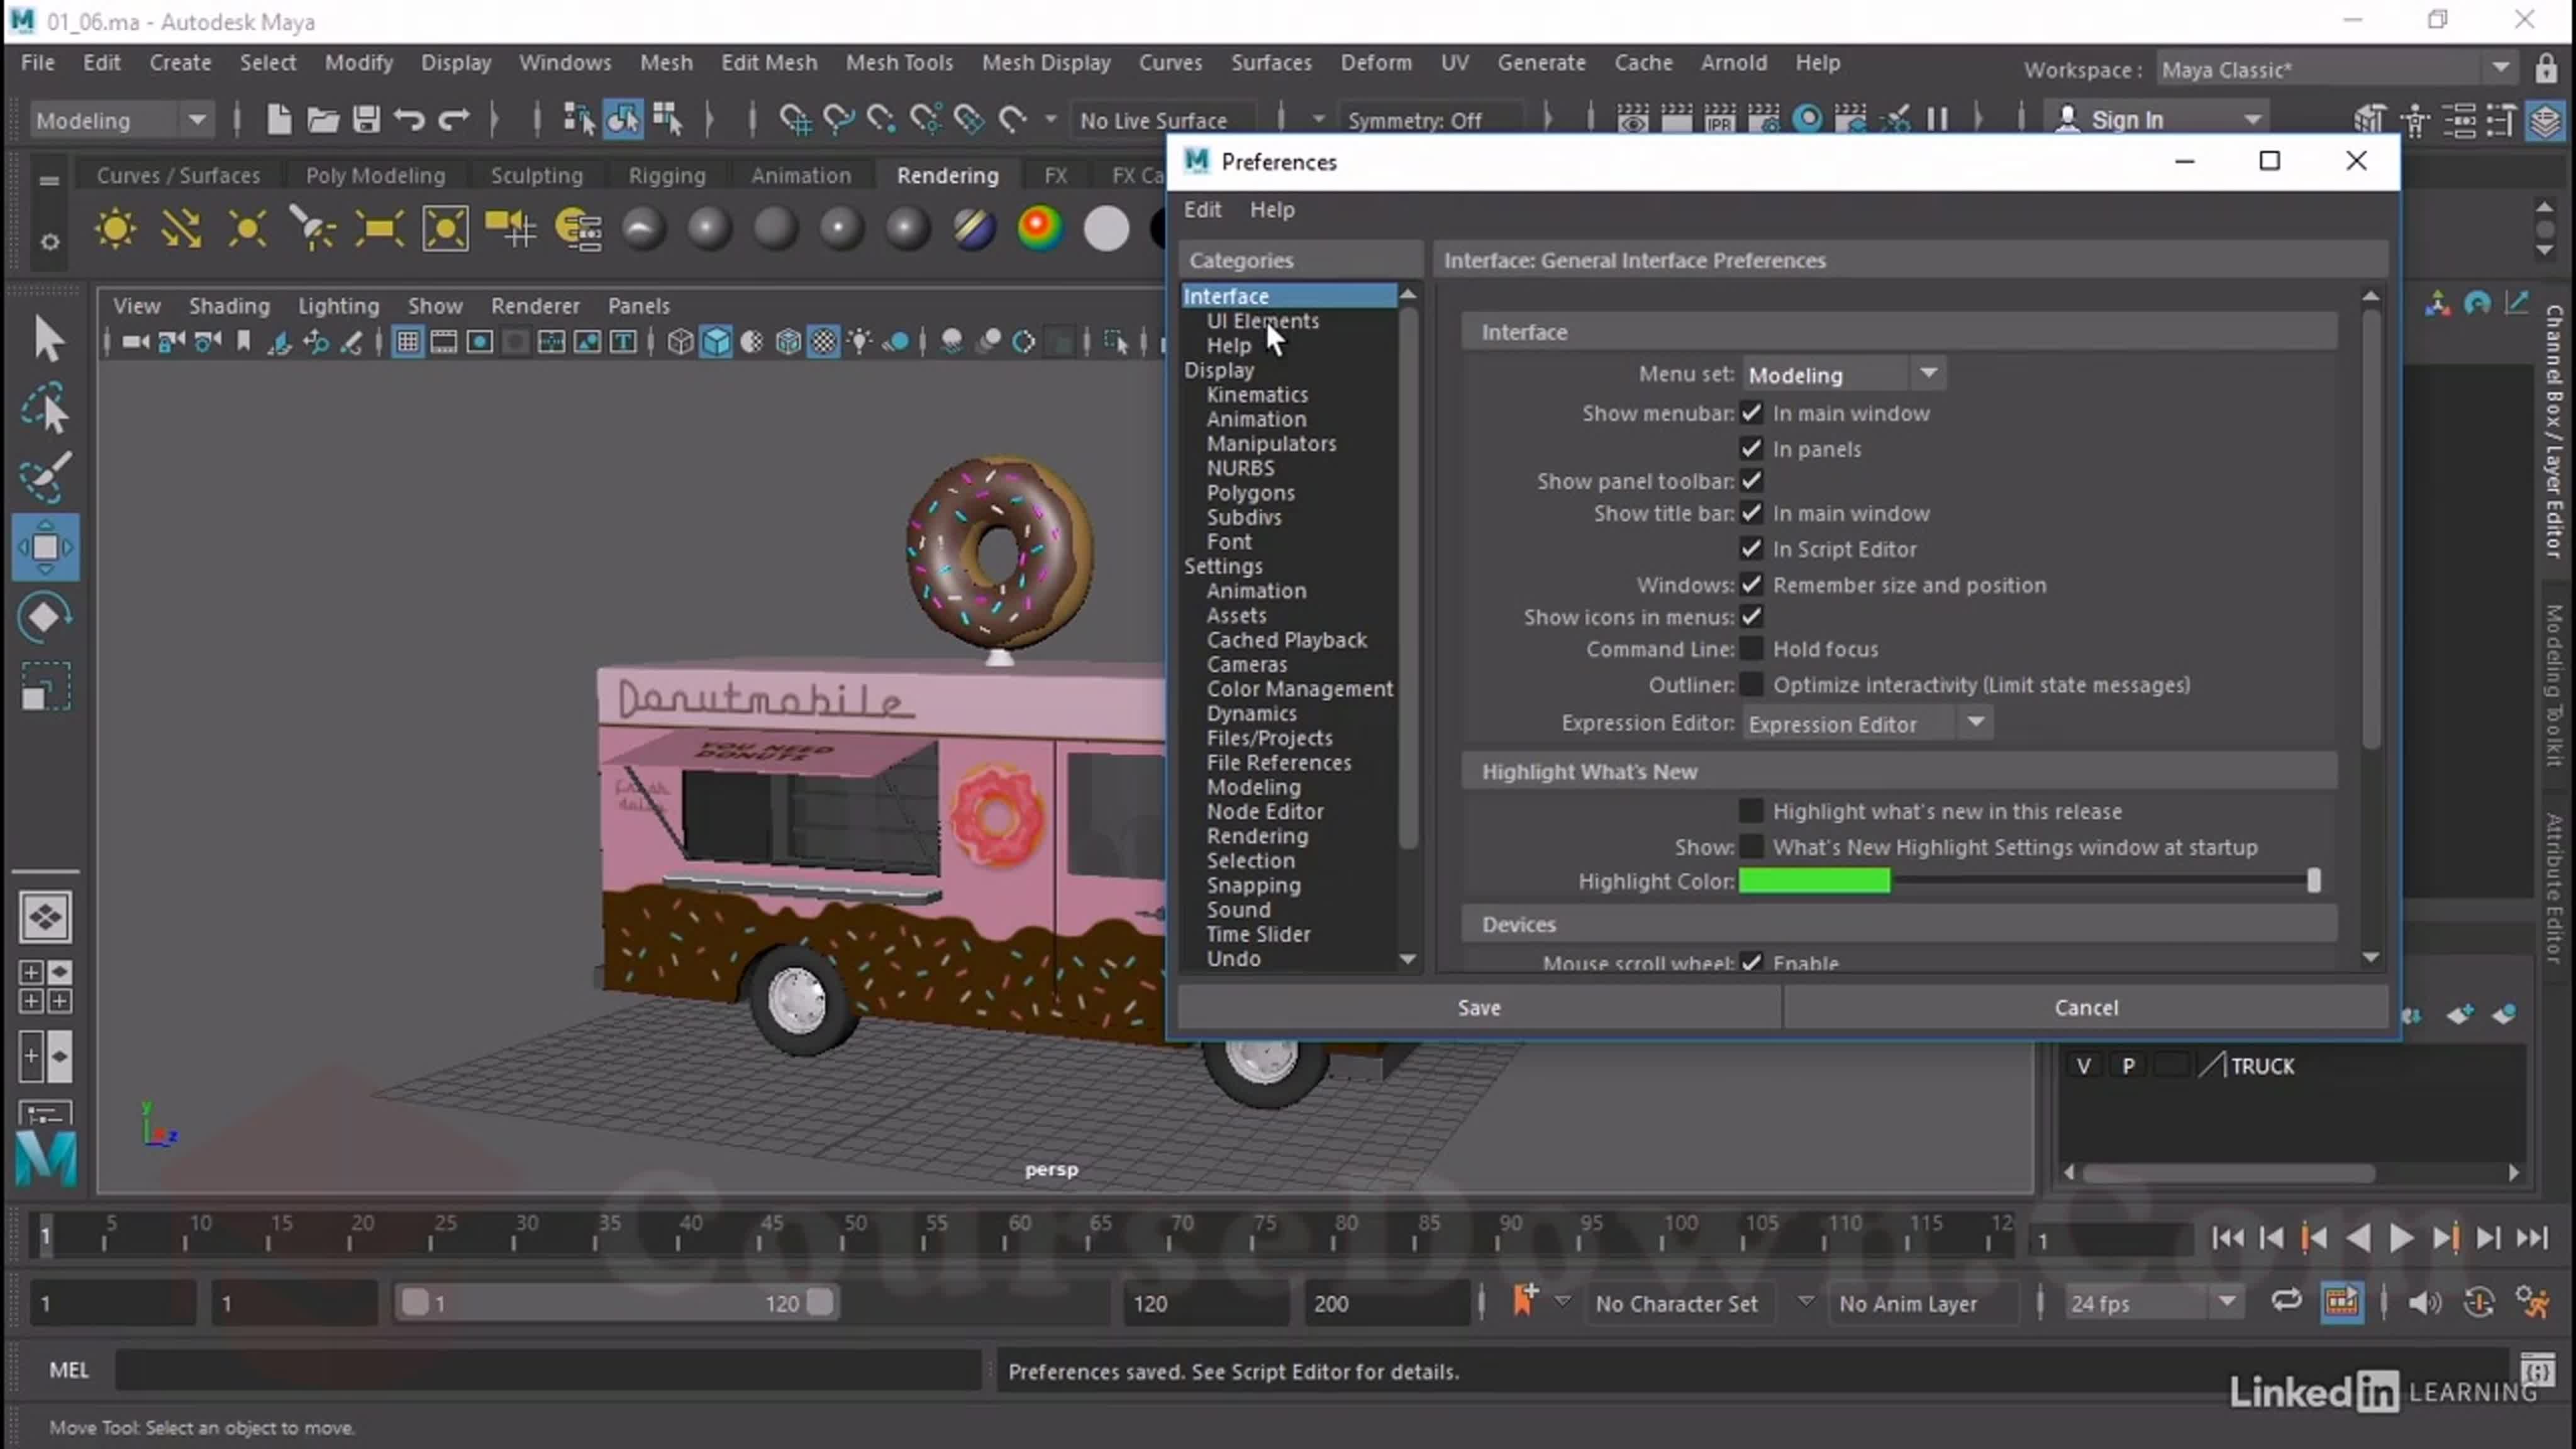This screenshot has height=1449, width=2576.
Task: Jump to the end of playback range
Action: tap(2532, 1238)
